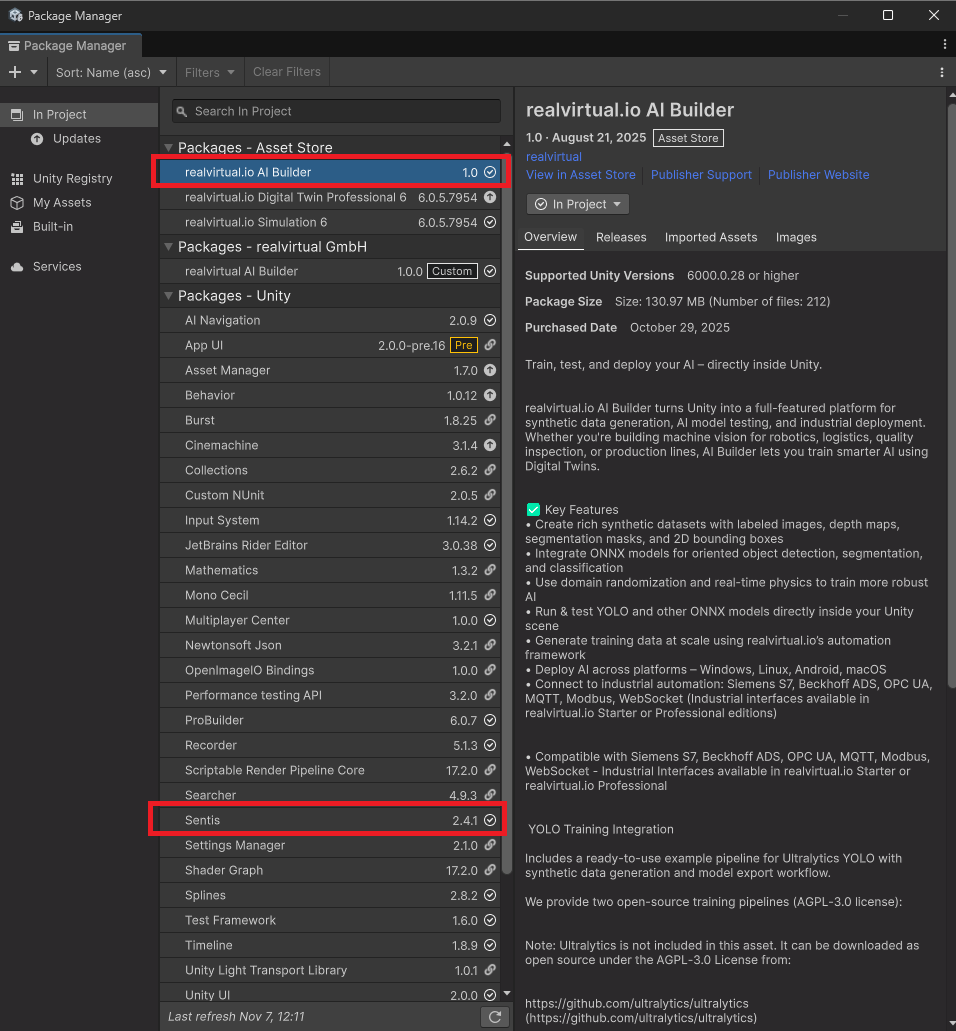956x1031 pixels.
Task: Click the refresh package list icon
Action: point(494,1017)
